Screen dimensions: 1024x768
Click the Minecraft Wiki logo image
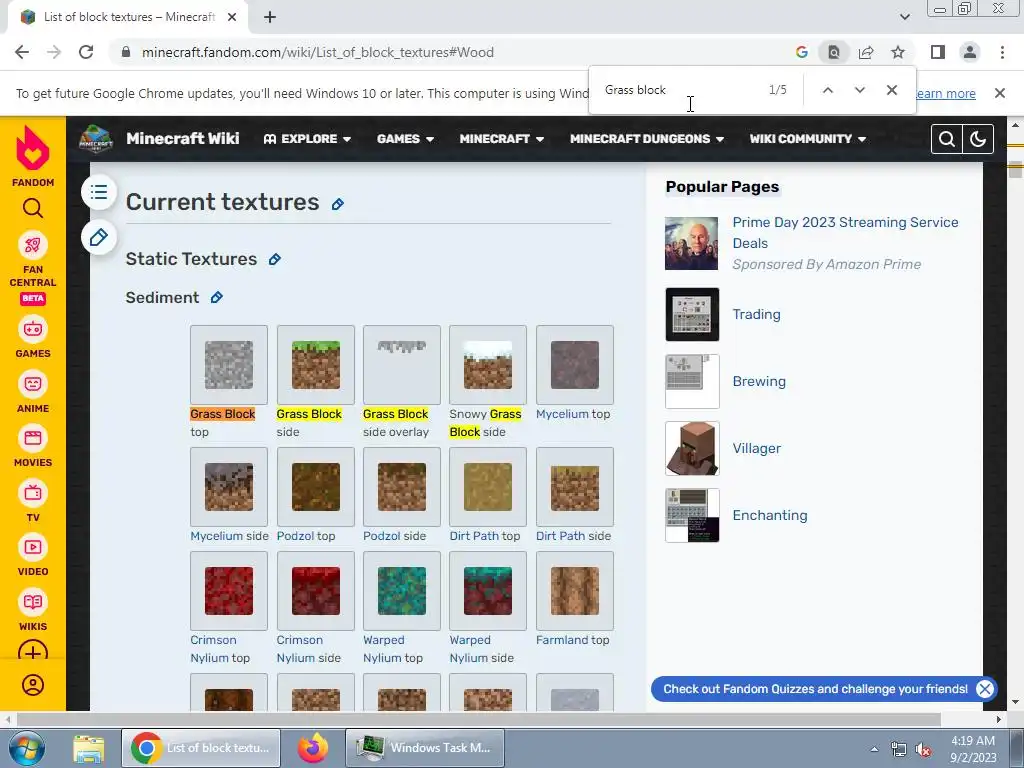[x=96, y=138]
